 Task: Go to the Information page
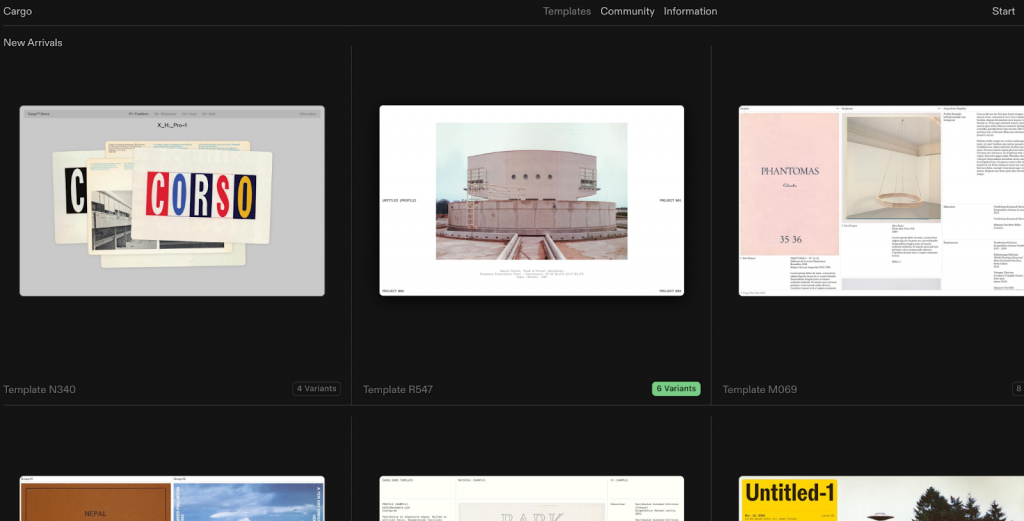[690, 12]
